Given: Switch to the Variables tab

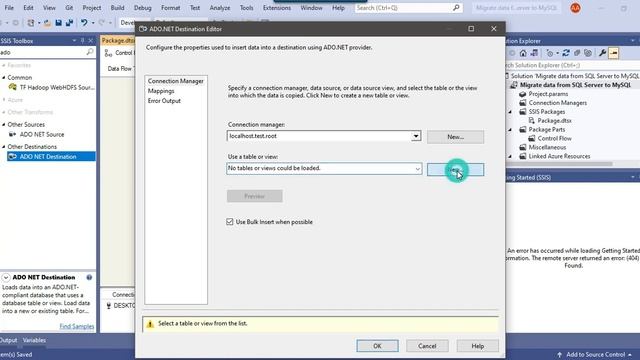Looking at the screenshot, I should [34, 340].
